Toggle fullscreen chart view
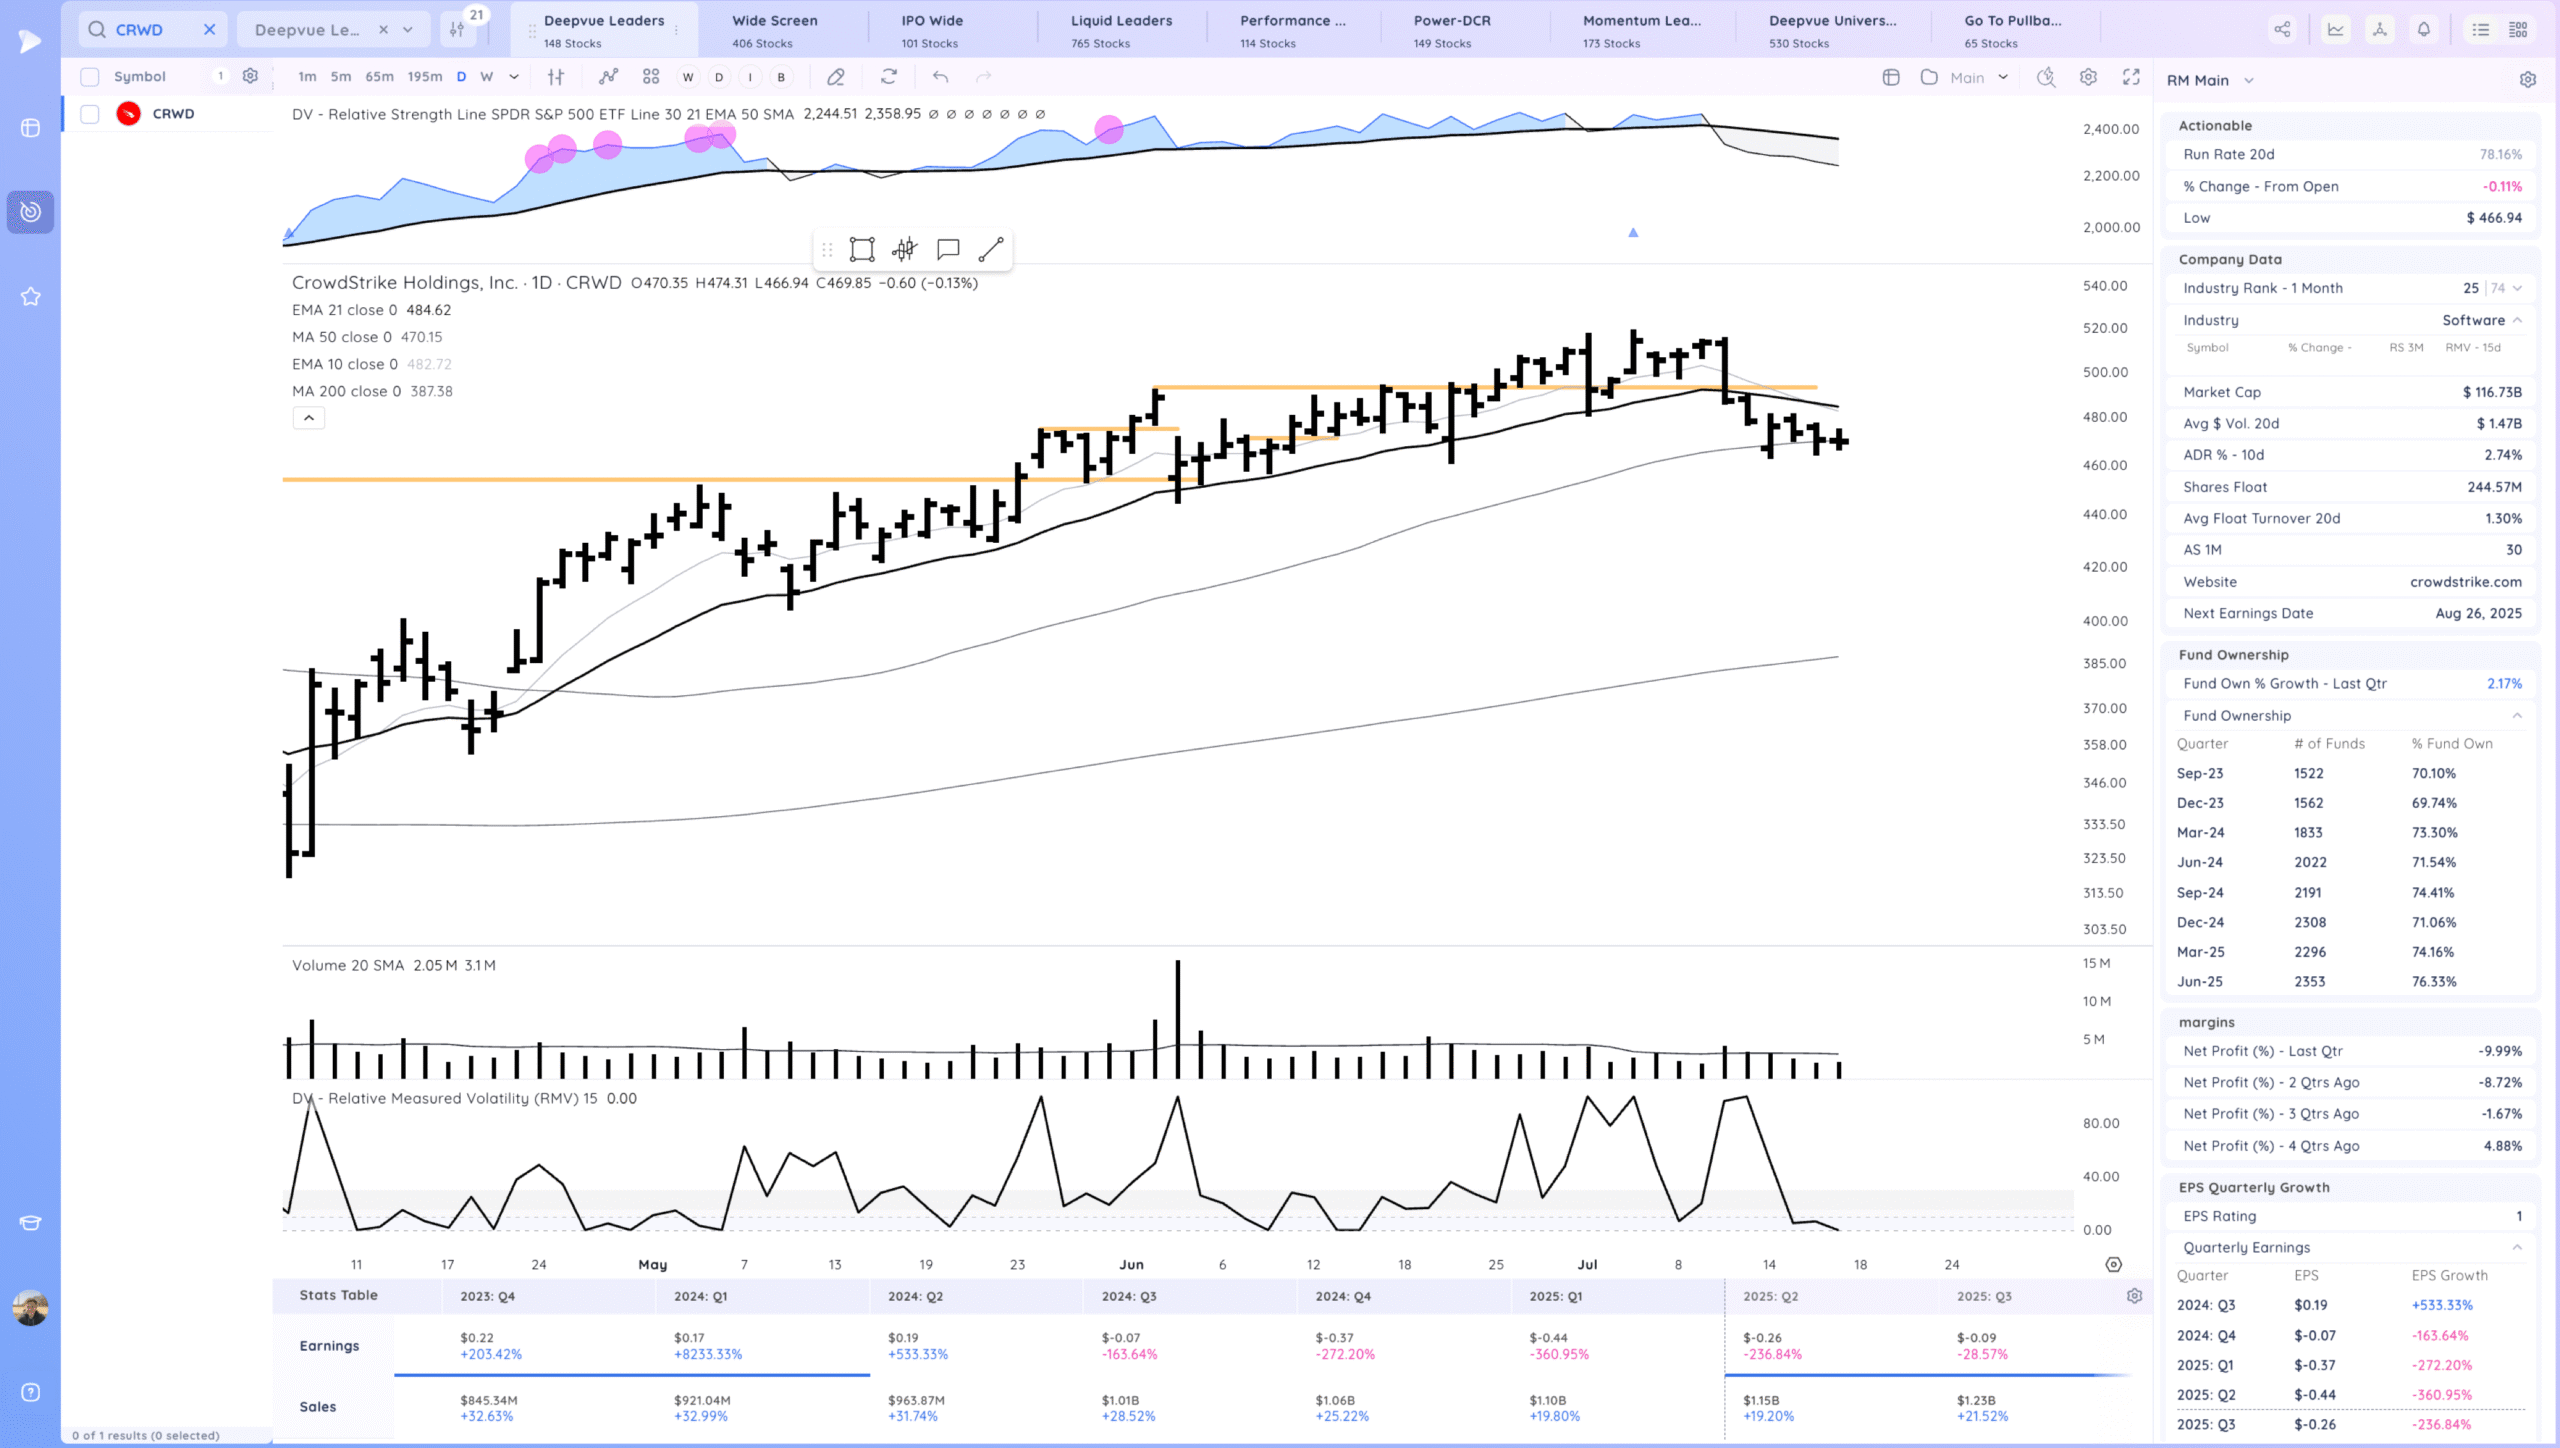Image resolution: width=2560 pixels, height=1448 pixels. (x=2131, y=77)
